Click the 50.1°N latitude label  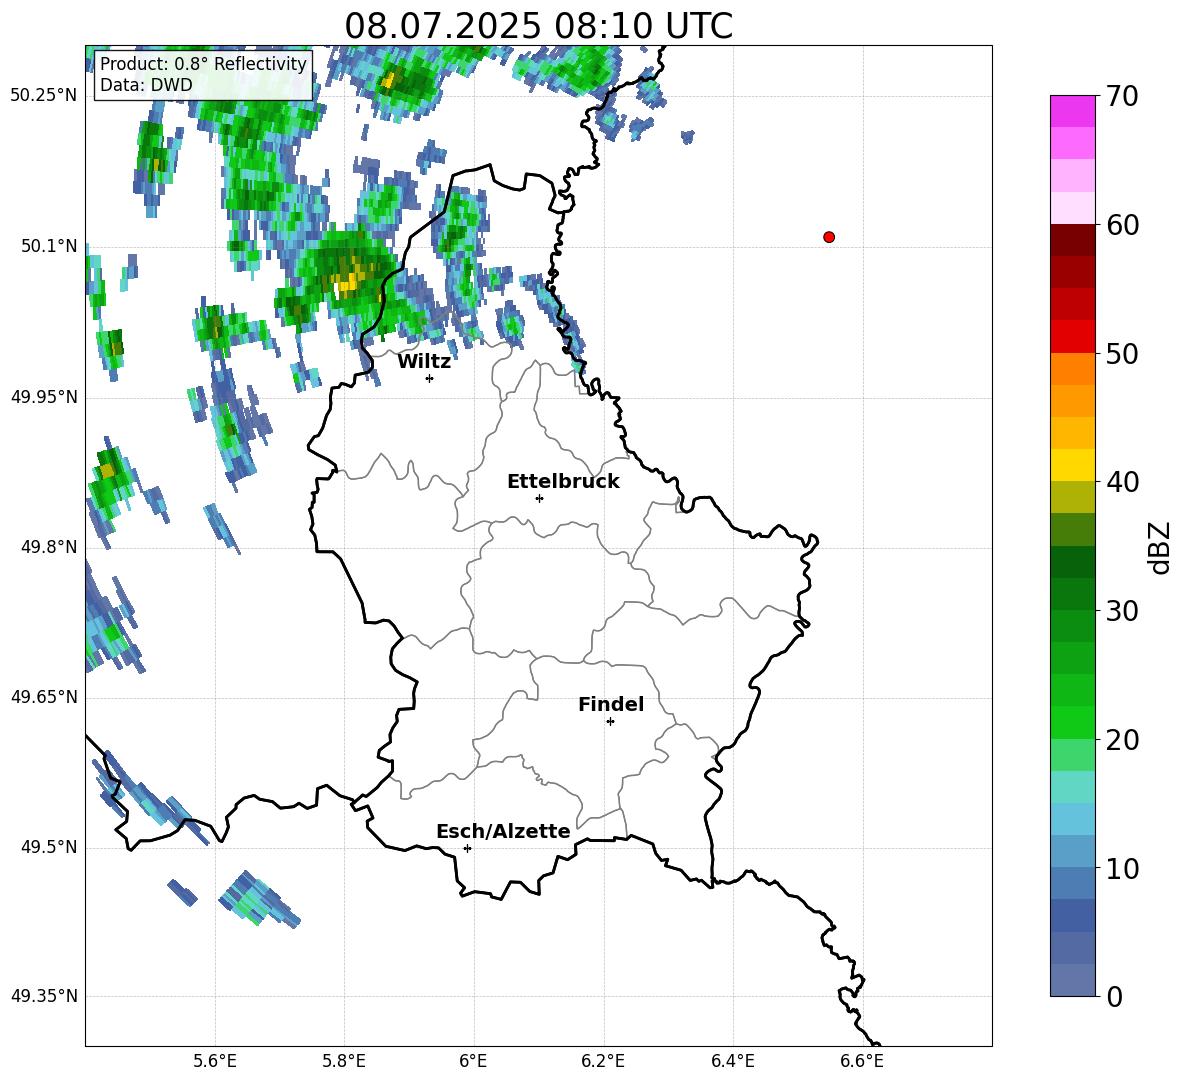49,246
